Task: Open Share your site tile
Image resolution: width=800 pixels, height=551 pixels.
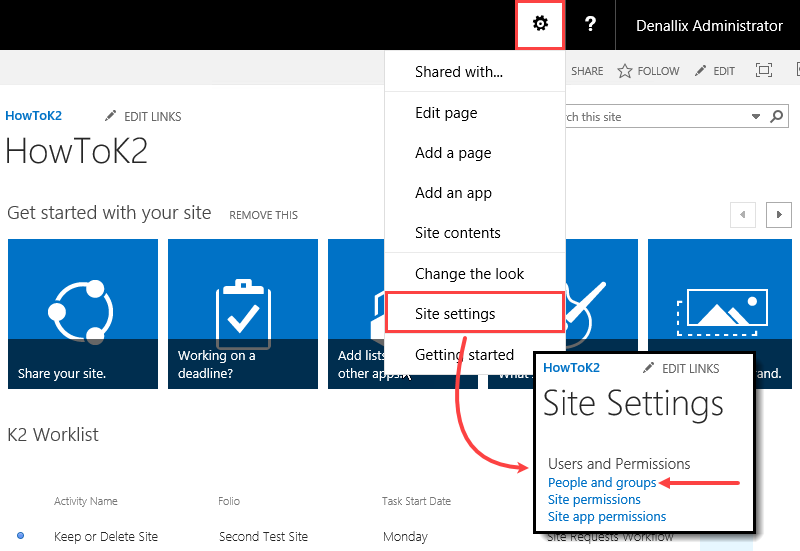Action: (83, 314)
